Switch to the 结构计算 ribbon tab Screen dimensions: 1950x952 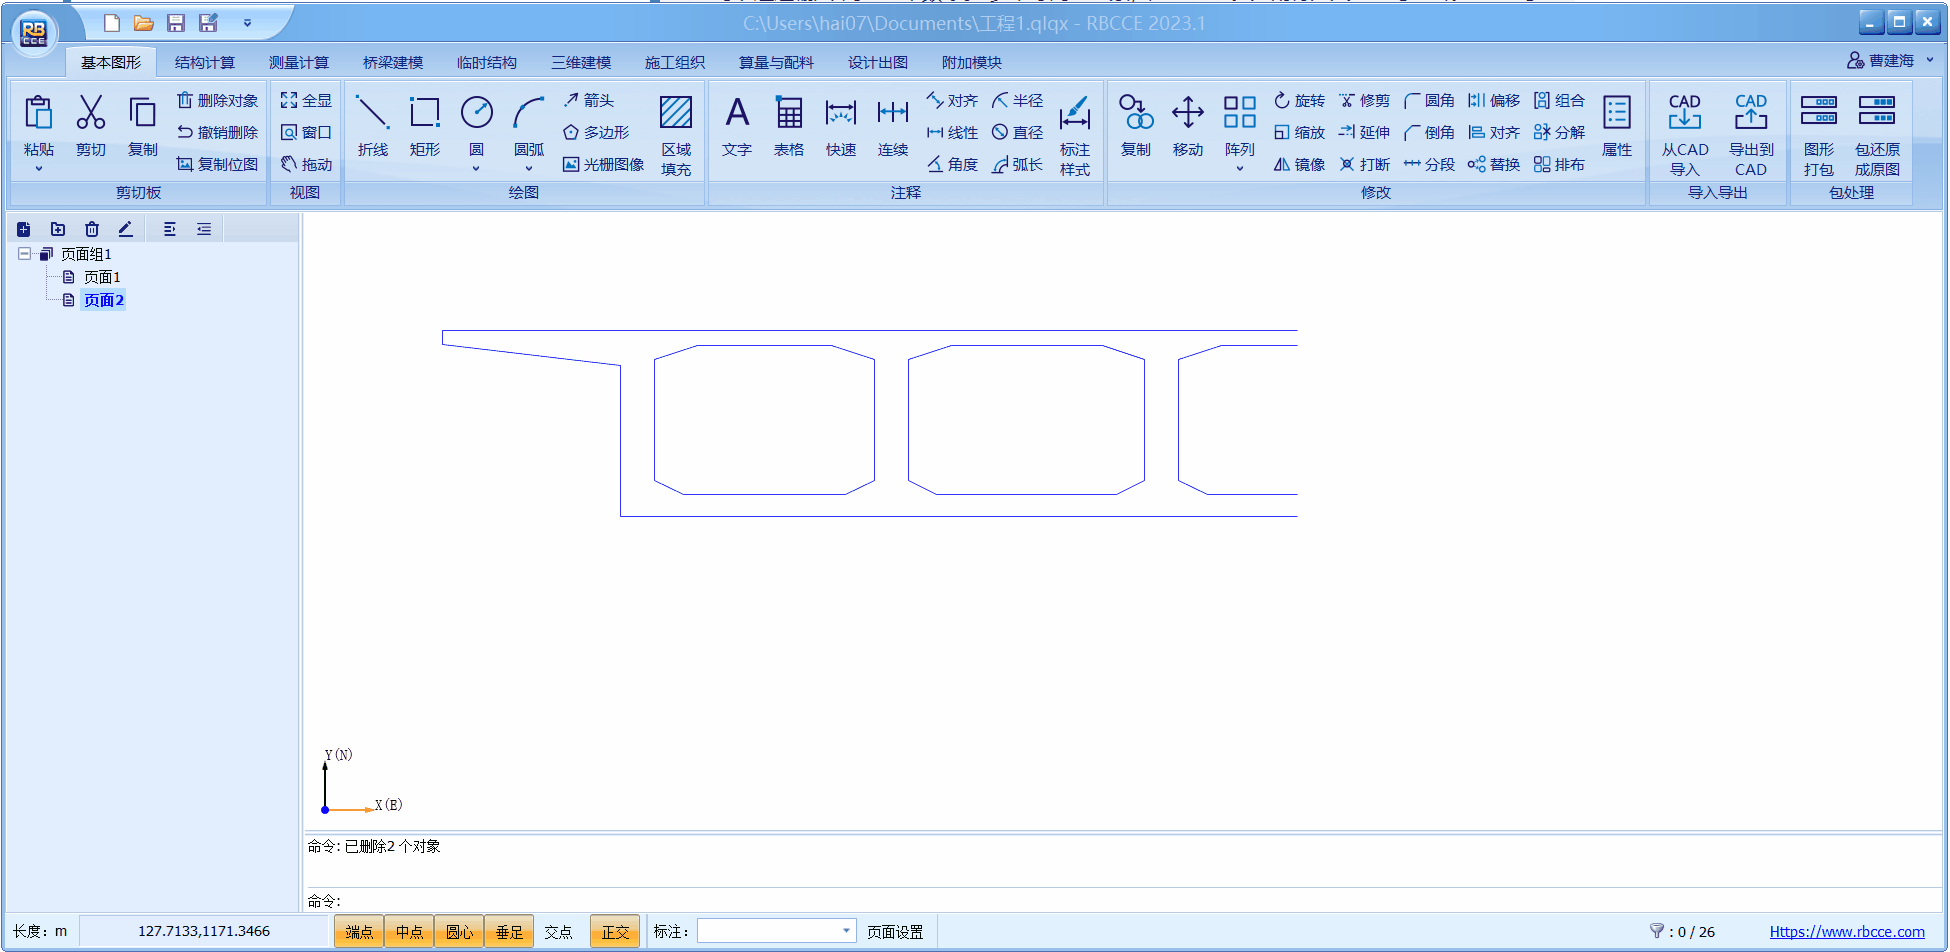204,62
